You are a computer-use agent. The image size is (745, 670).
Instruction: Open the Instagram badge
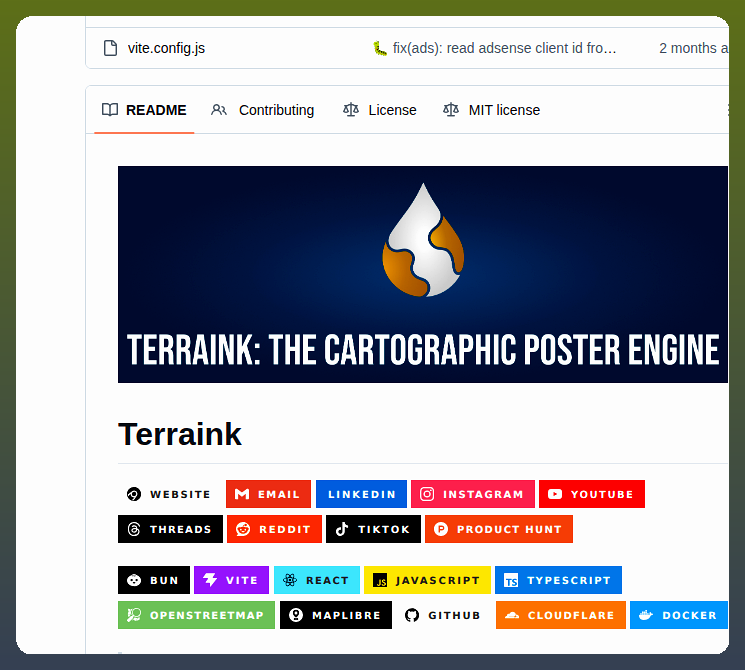click(473, 494)
